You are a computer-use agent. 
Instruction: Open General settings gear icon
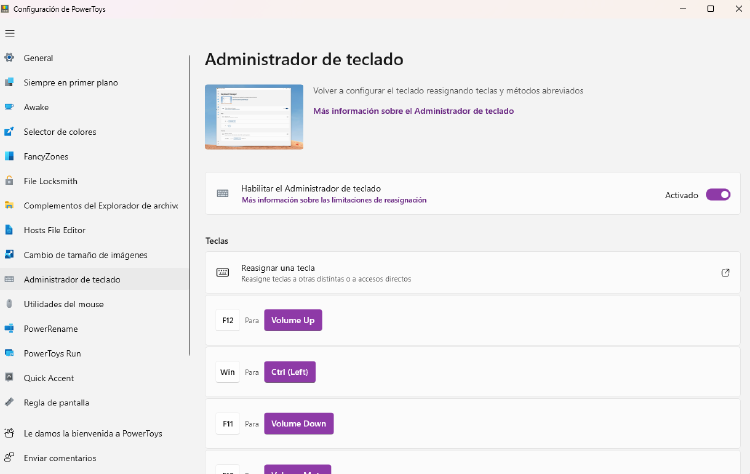tap(10, 58)
